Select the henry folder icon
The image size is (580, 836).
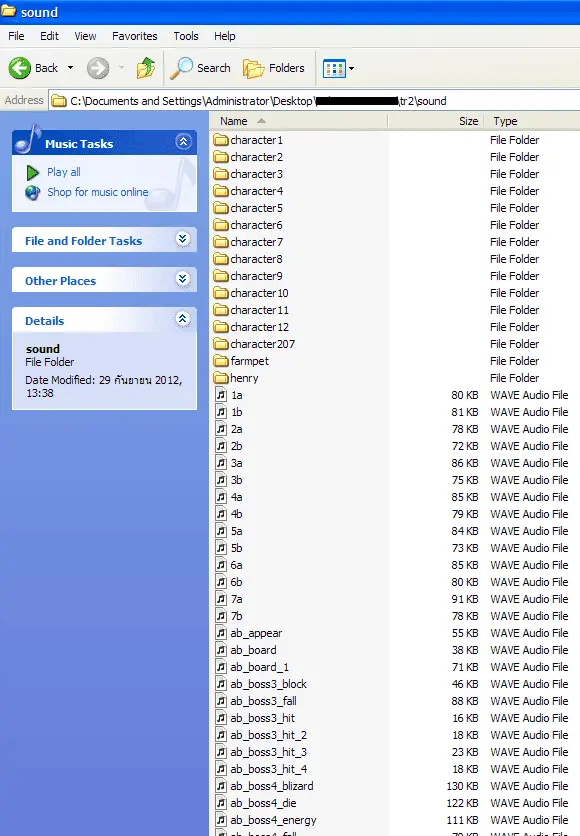click(x=221, y=379)
